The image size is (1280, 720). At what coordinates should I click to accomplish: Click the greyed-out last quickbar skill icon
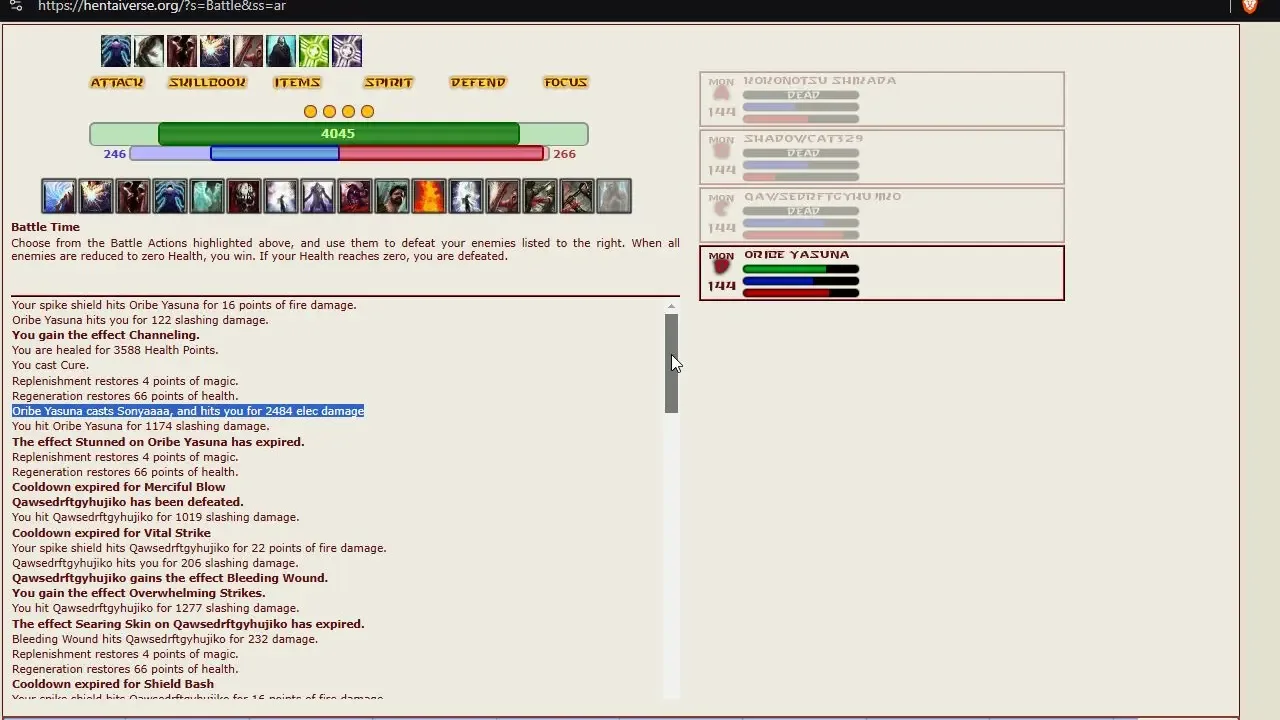(614, 196)
